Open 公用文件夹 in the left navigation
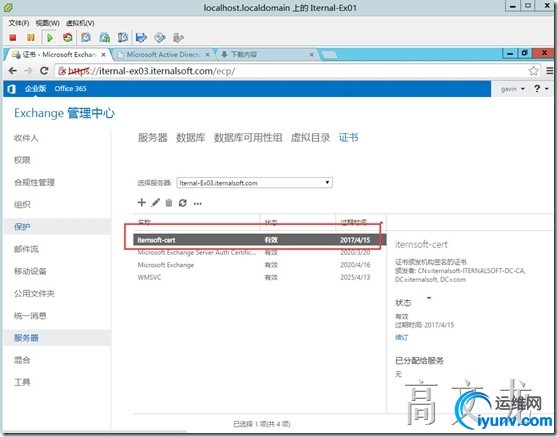 click(x=34, y=294)
